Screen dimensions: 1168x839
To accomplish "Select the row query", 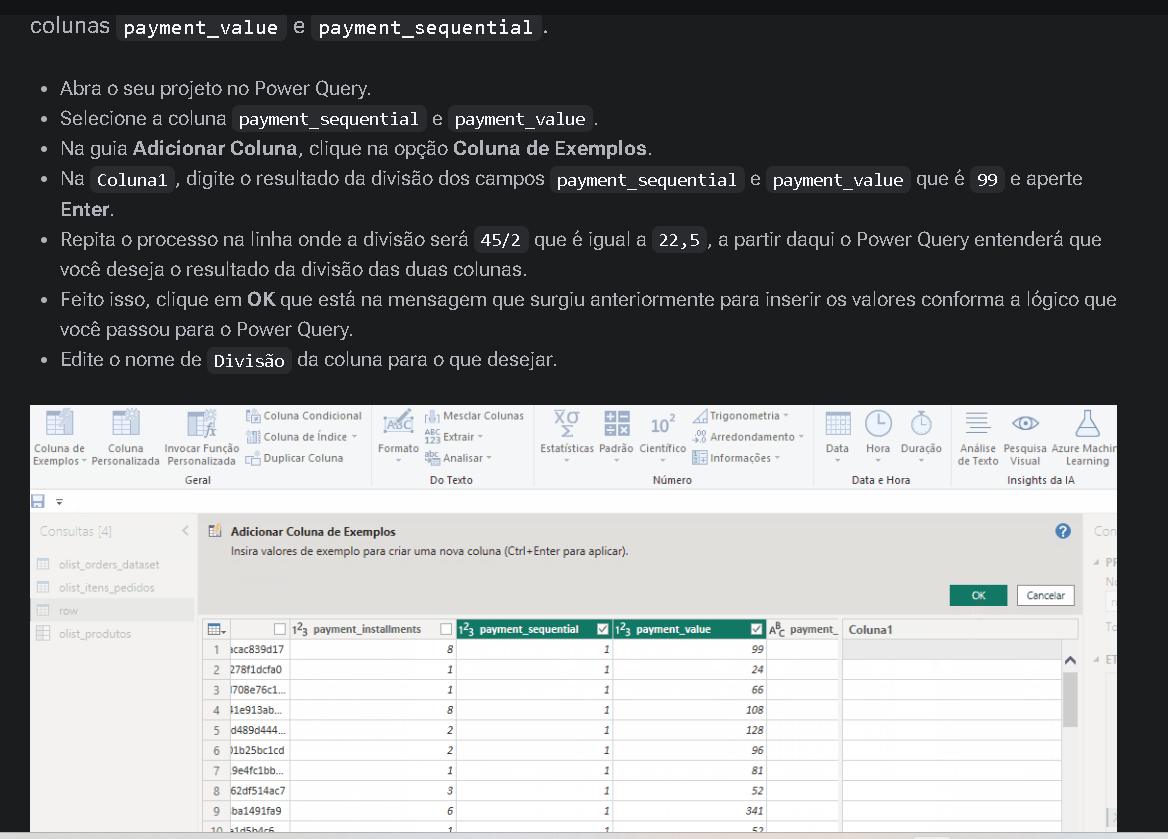I will coord(112,611).
